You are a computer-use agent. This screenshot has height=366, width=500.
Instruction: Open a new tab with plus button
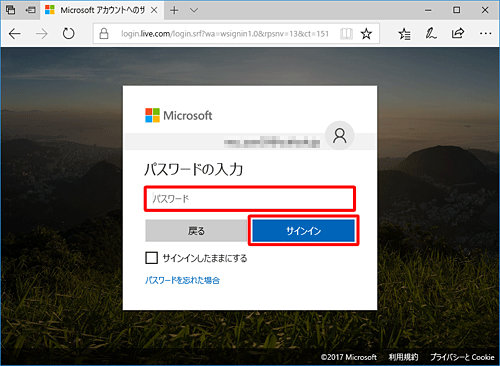point(174,10)
